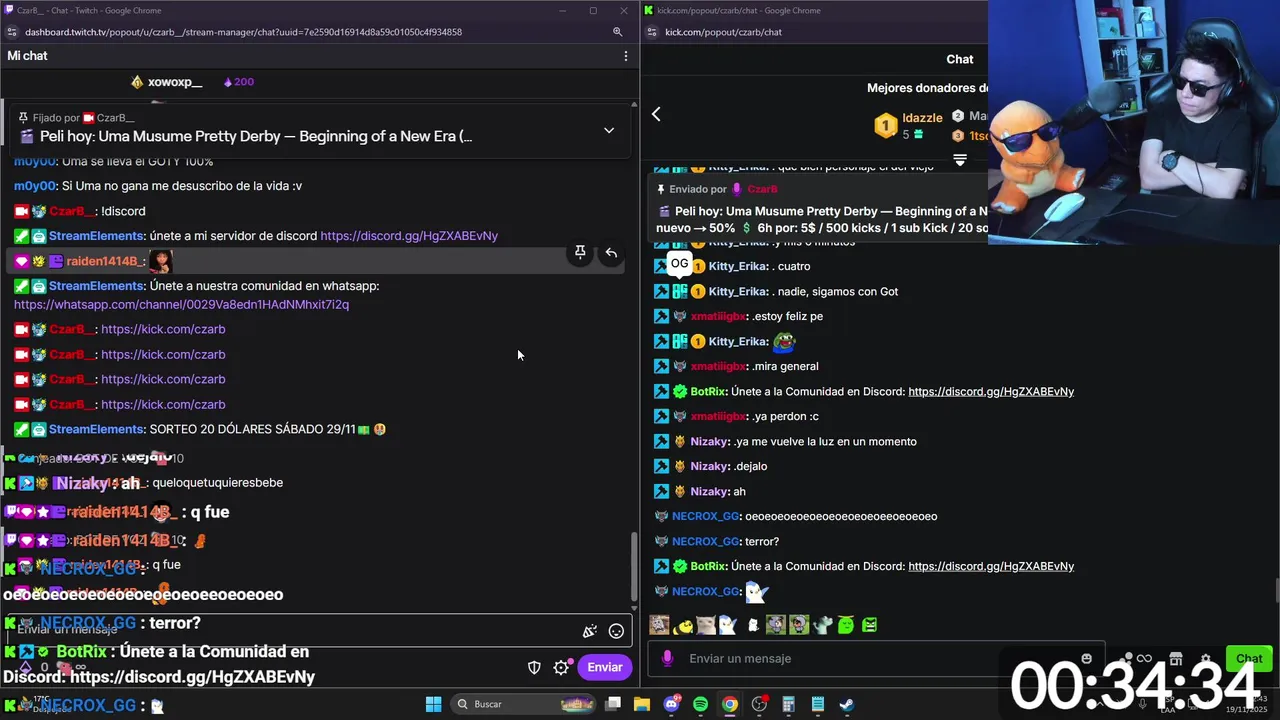Click the raiden1414B username in Twitch chat
The image size is (1280, 720).
[x=102, y=261]
